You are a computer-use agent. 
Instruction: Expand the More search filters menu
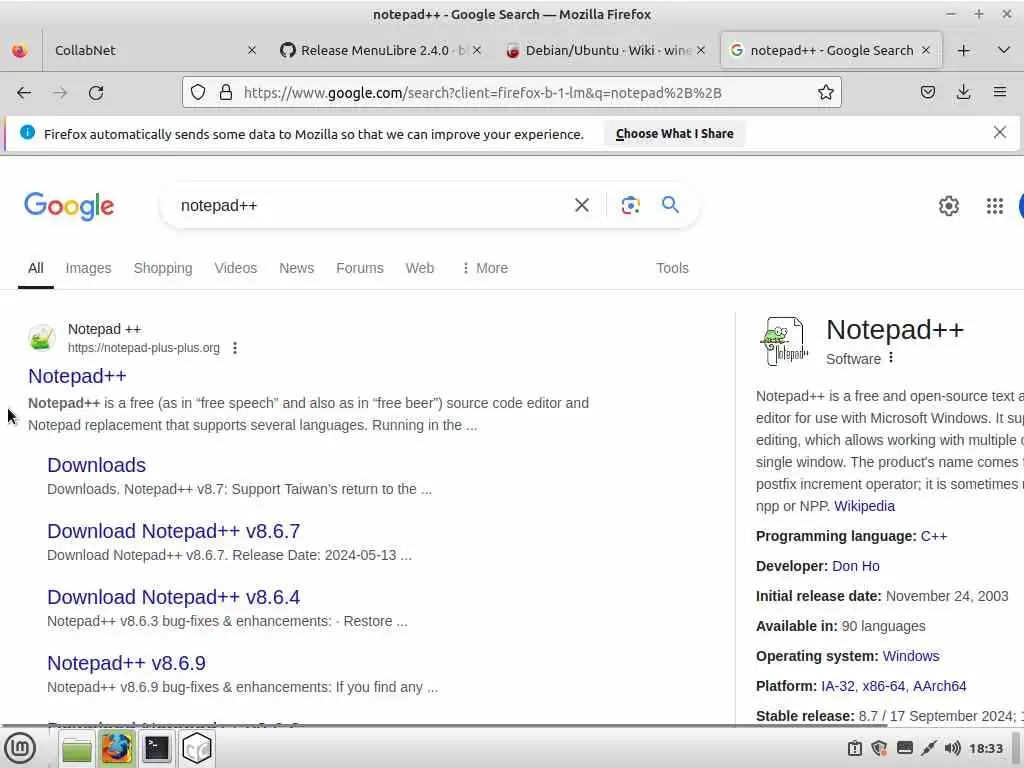[485, 268]
